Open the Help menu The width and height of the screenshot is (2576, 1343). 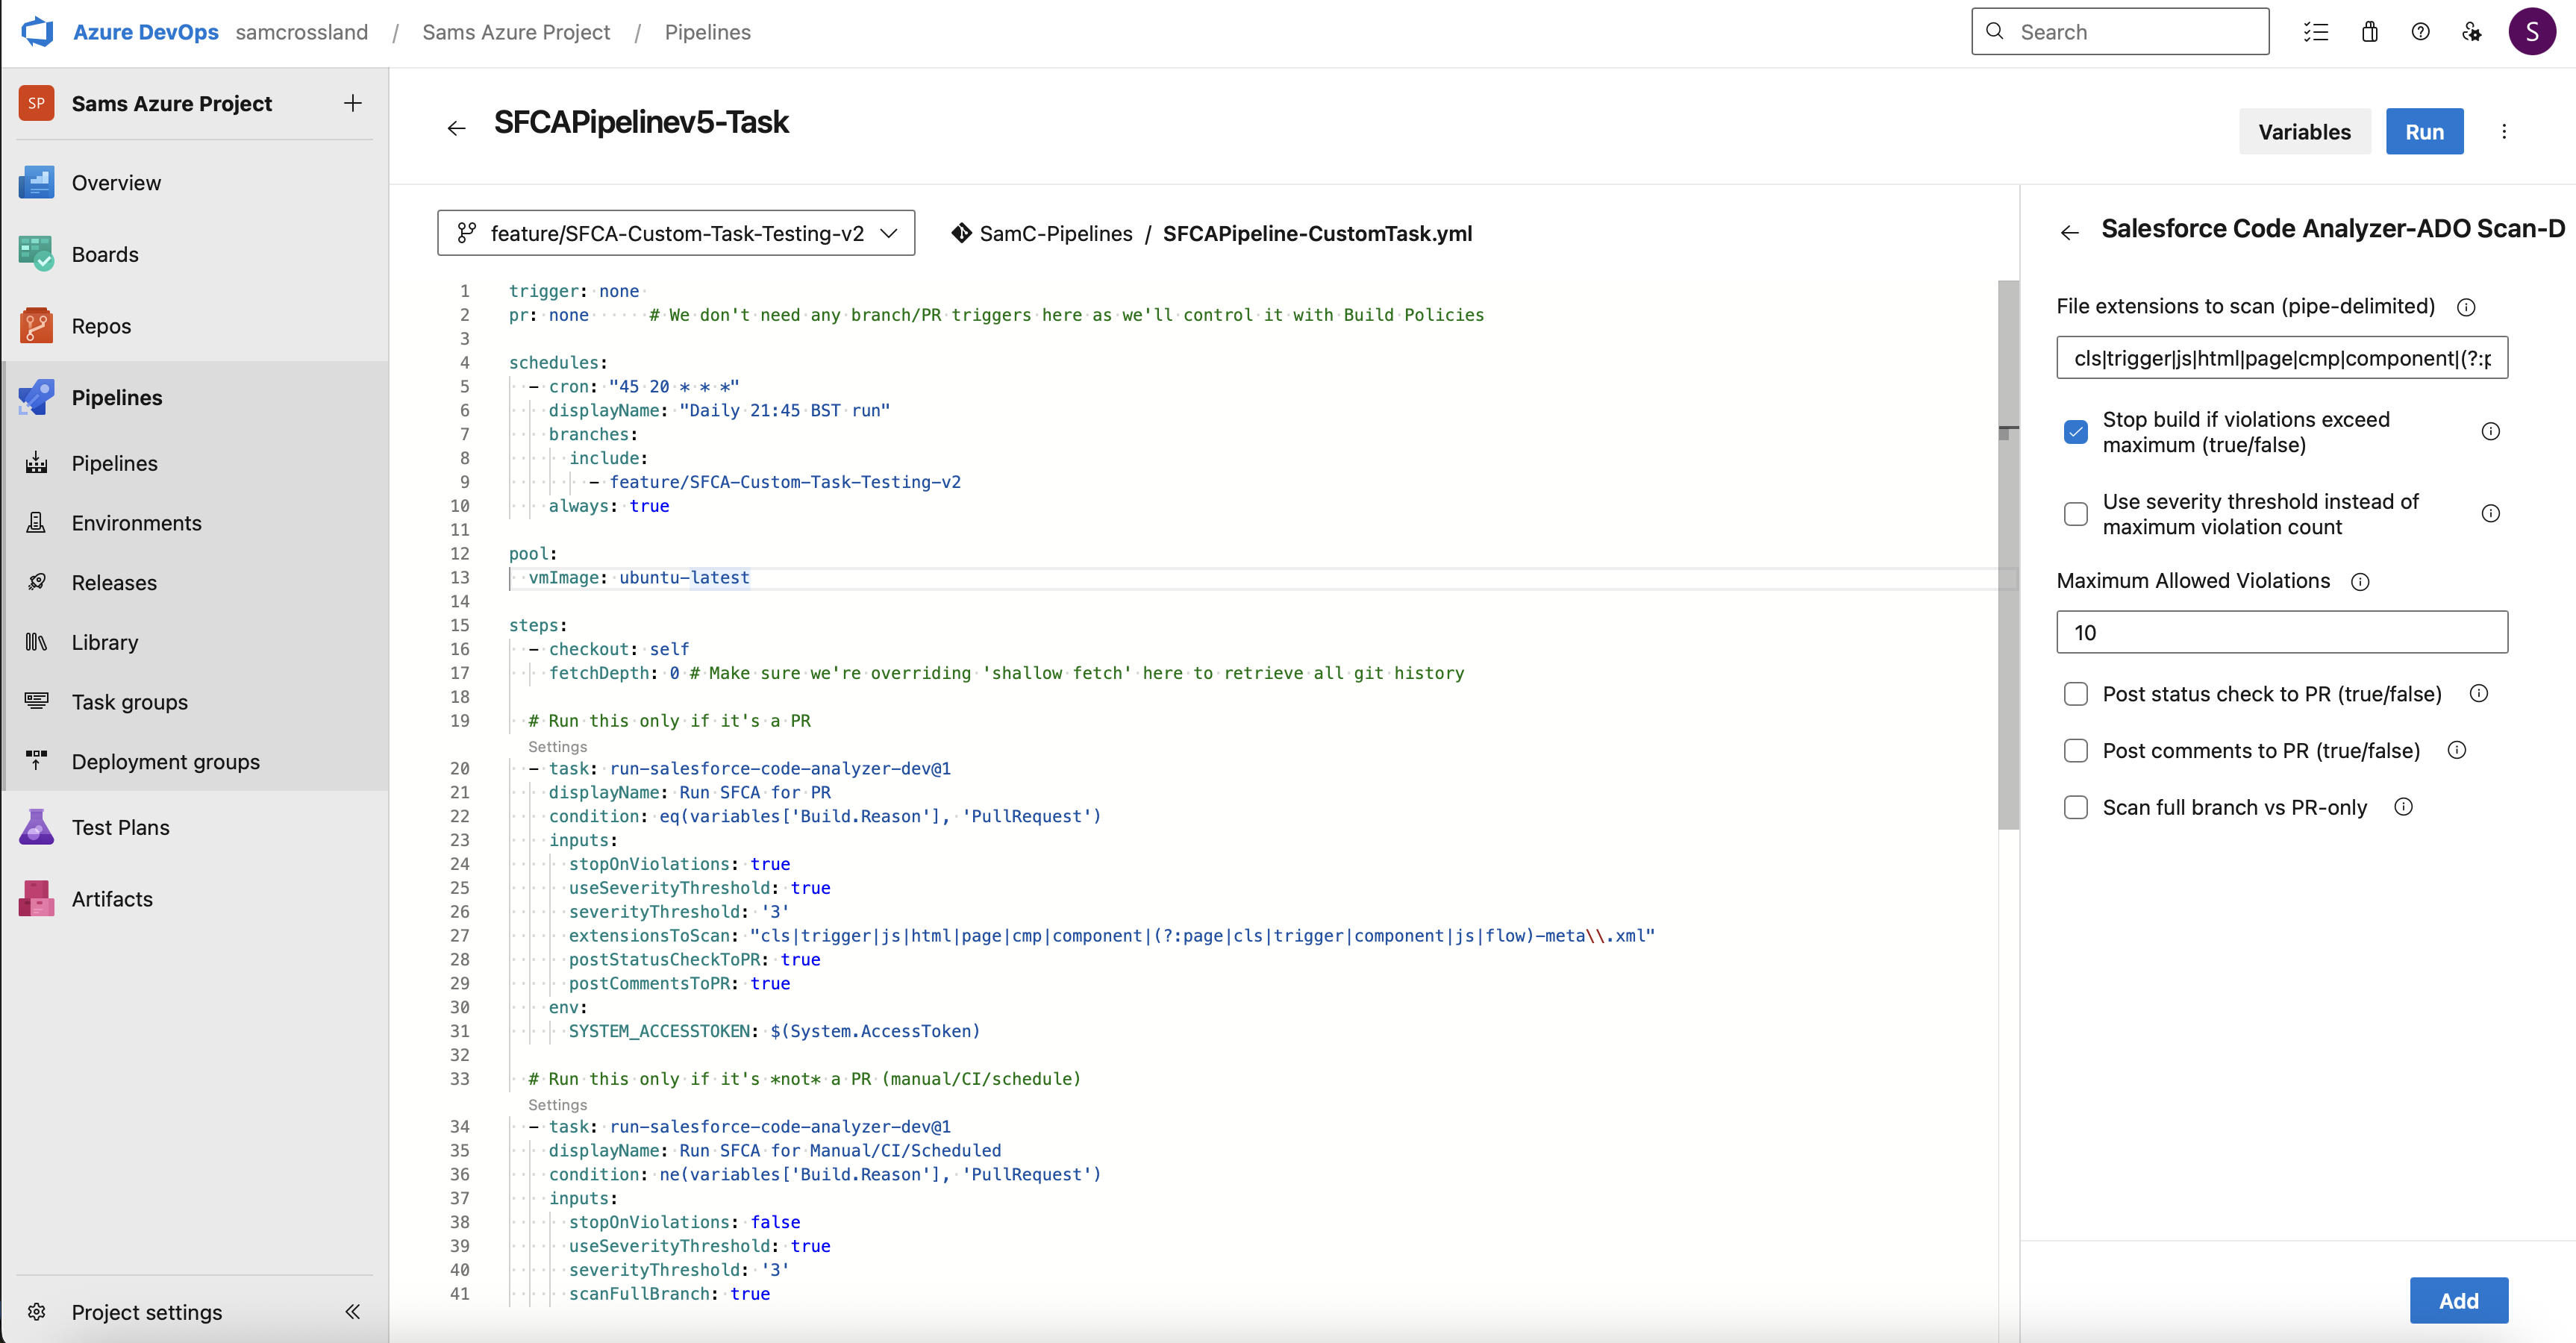2420,31
